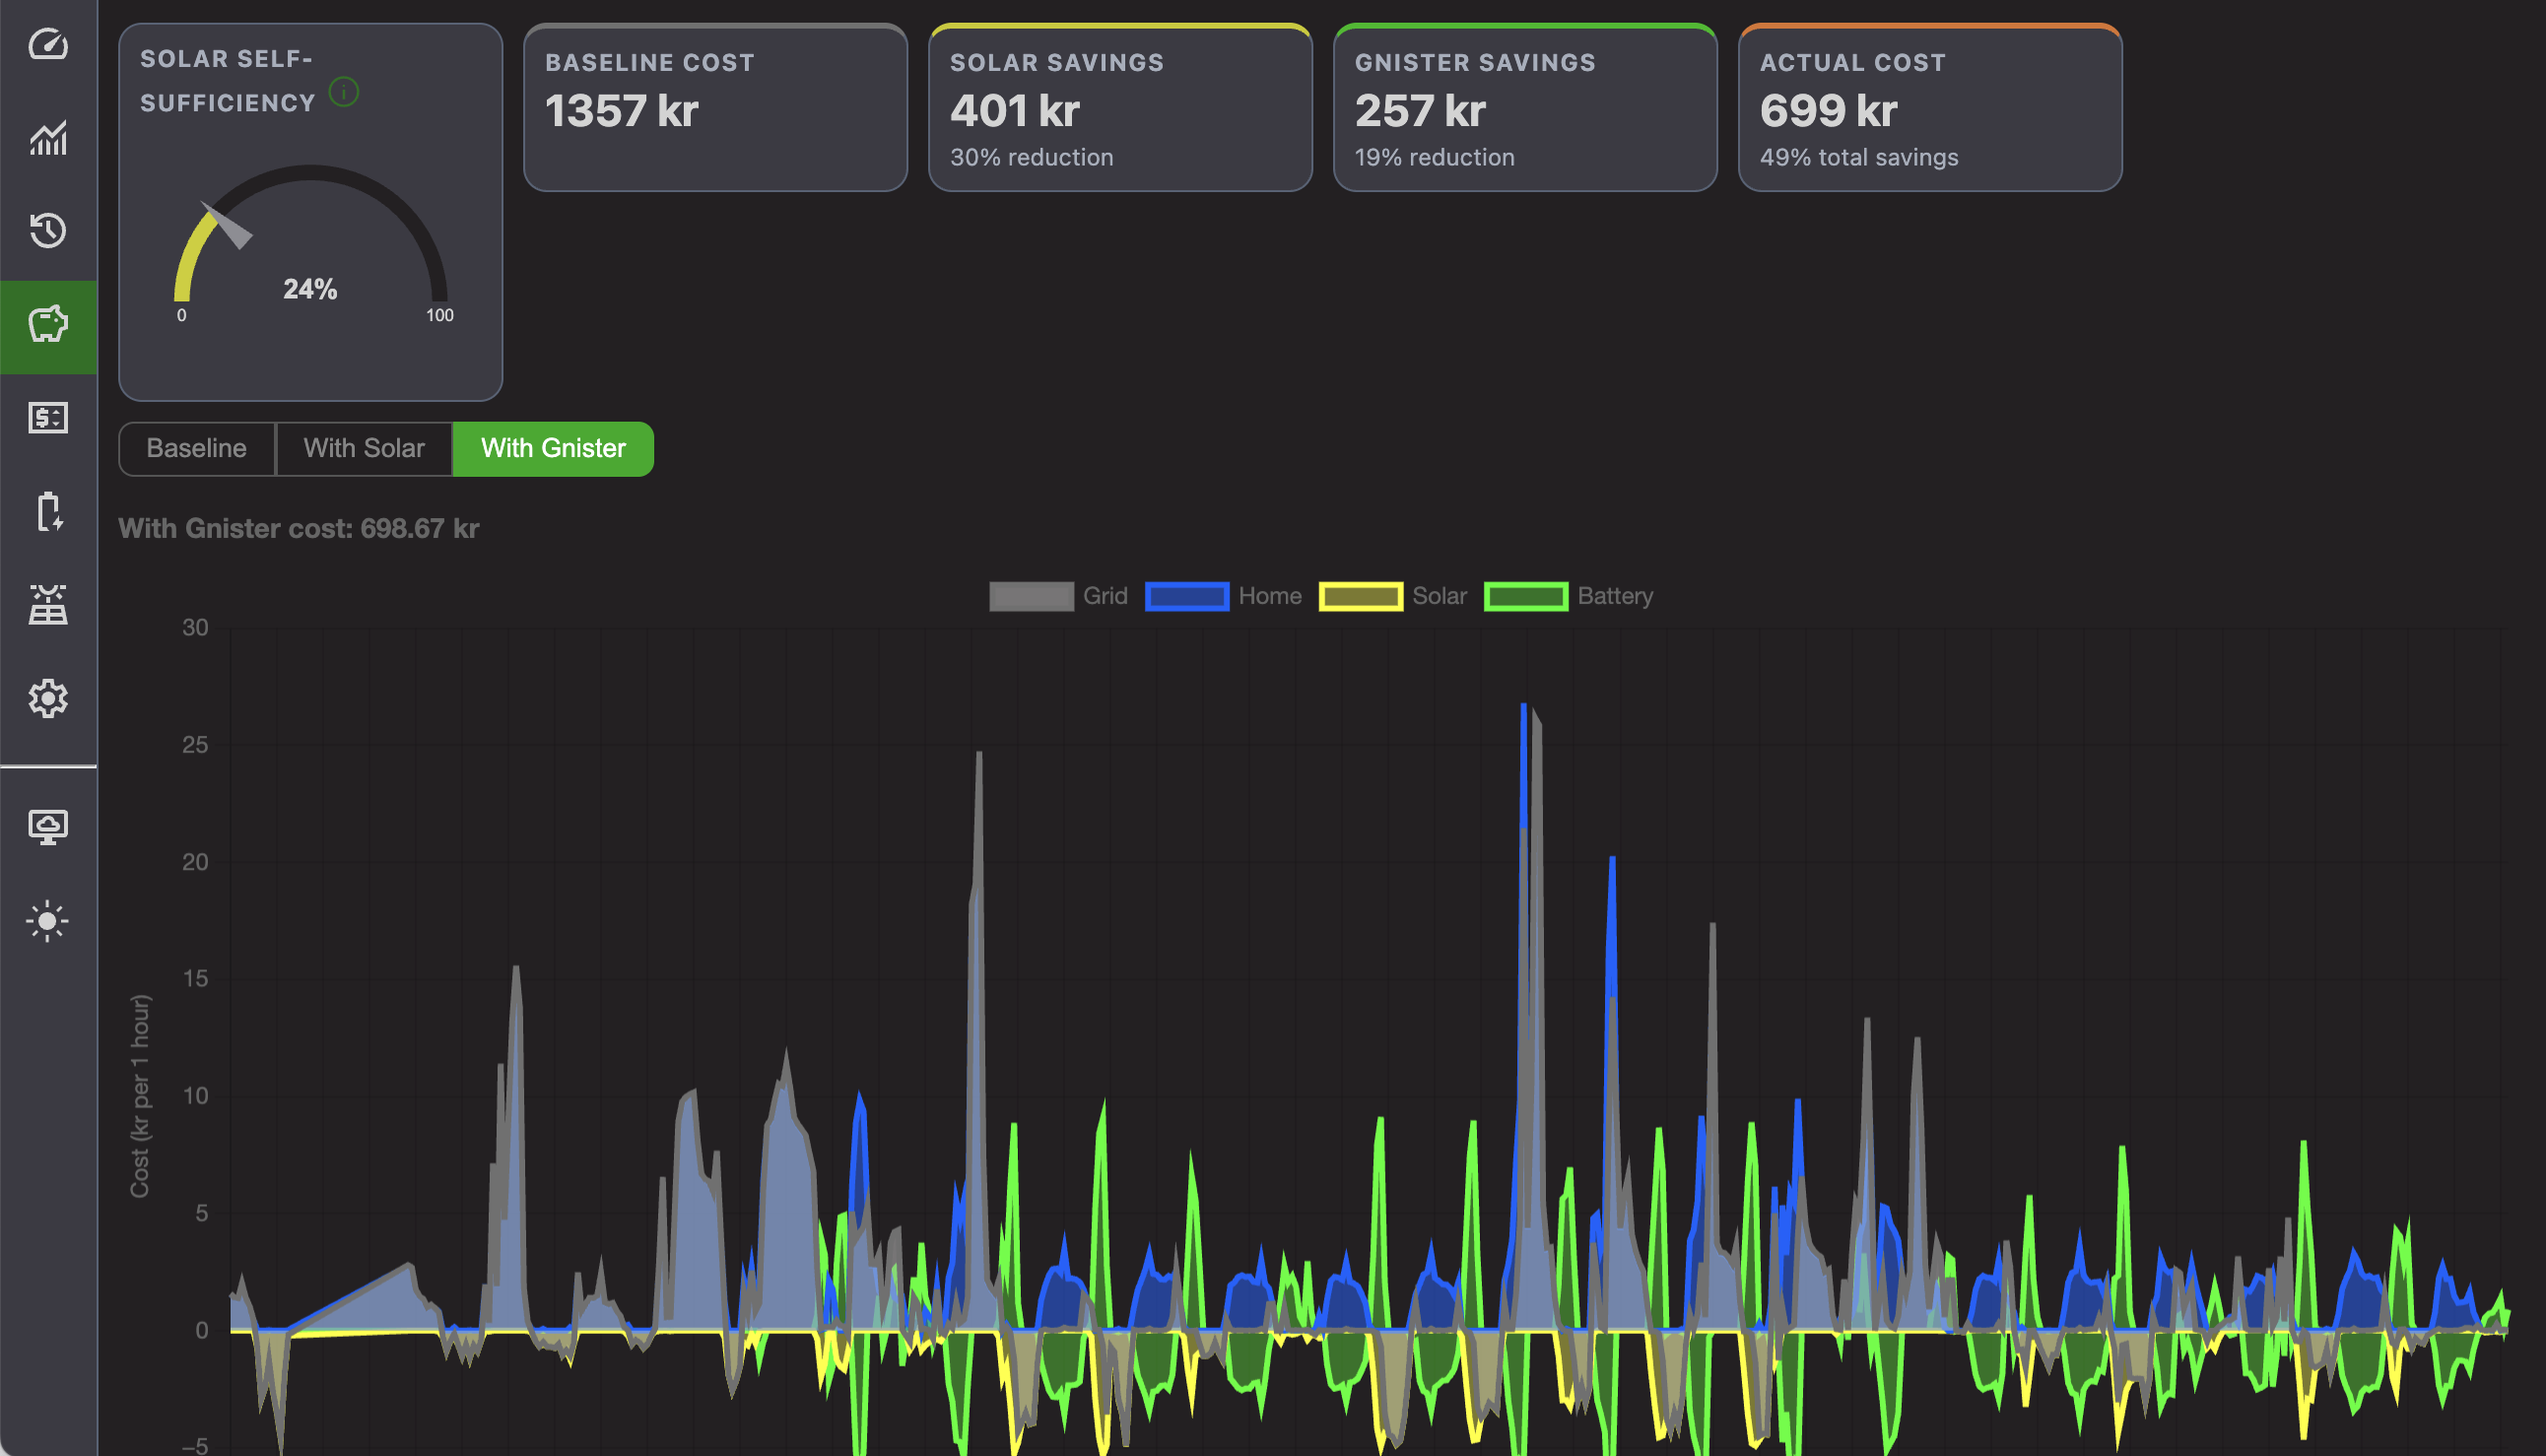
Task: Toggle Solar series in chart legend
Action: (x=1393, y=596)
